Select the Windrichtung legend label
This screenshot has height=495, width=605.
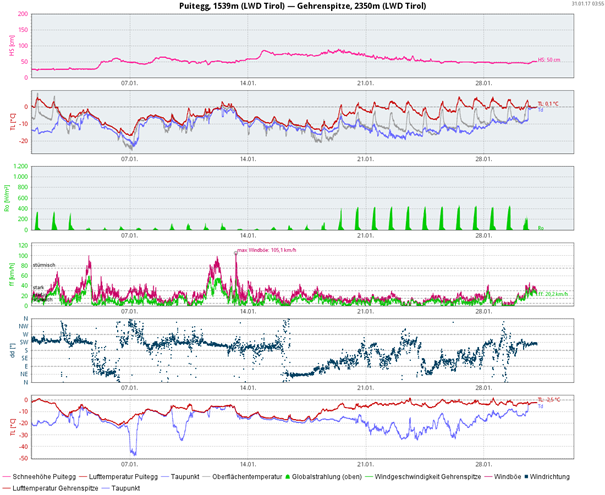[x=549, y=477]
